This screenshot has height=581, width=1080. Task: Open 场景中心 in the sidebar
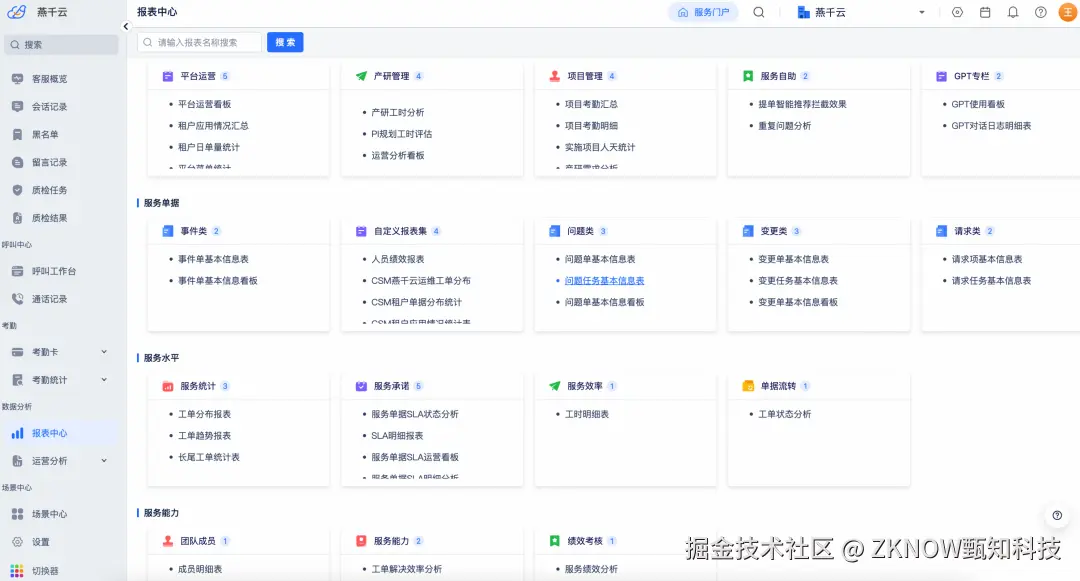pos(50,514)
